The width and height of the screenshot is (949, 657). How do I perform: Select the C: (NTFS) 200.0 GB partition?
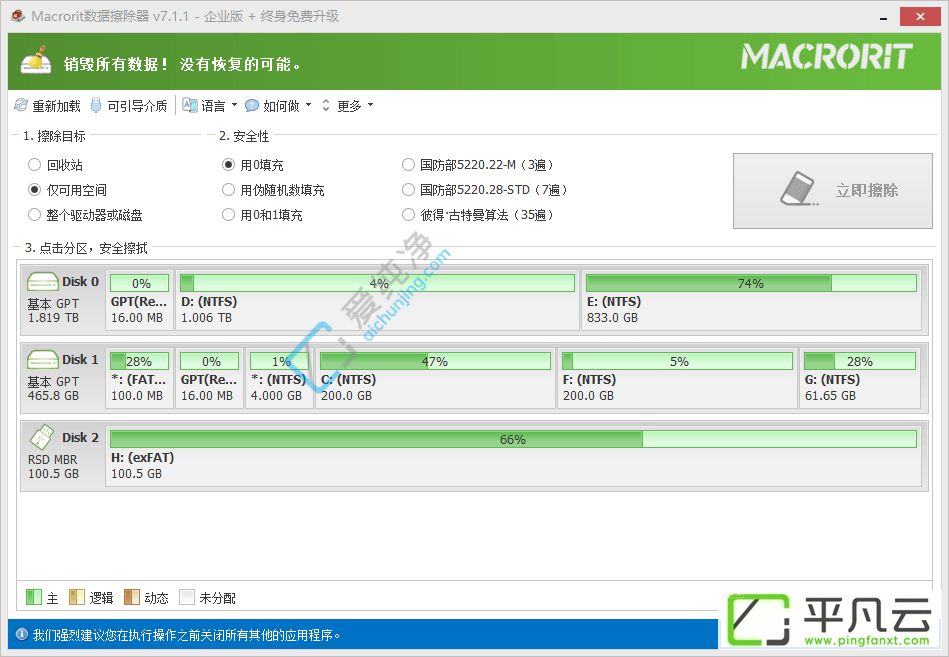click(x=435, y=378)
